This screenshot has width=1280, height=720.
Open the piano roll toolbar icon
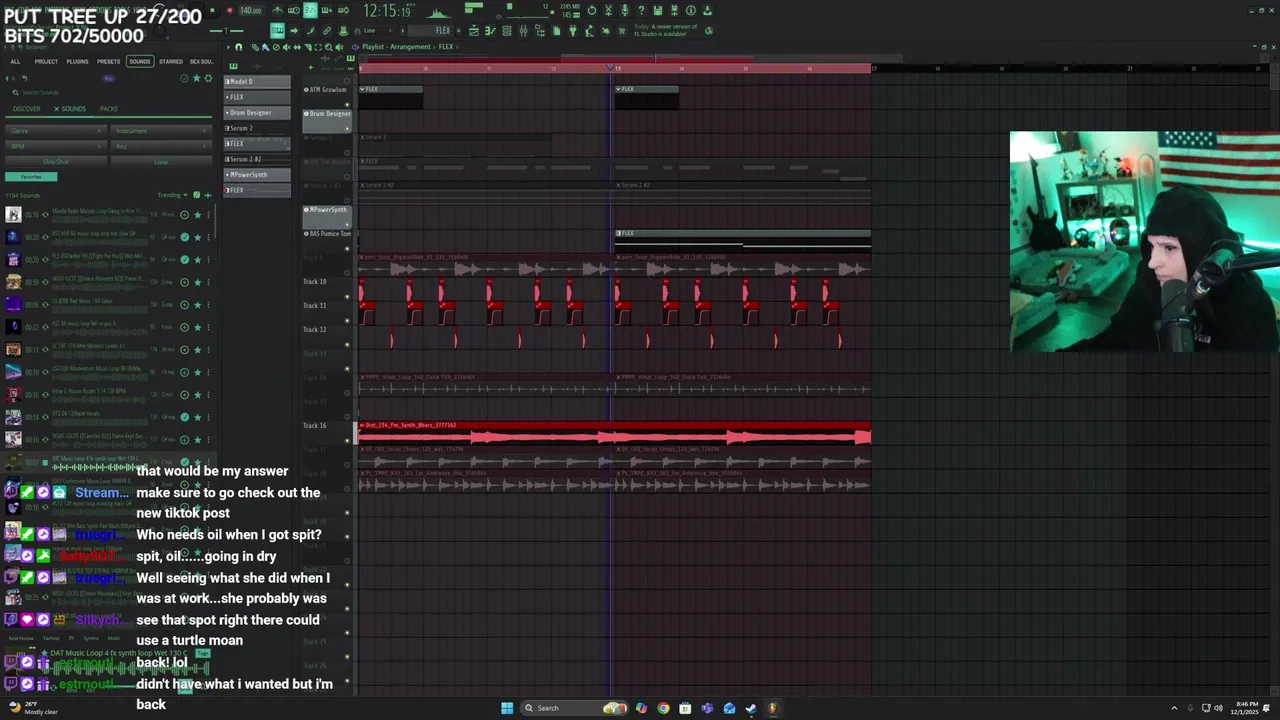coord(490,31)
